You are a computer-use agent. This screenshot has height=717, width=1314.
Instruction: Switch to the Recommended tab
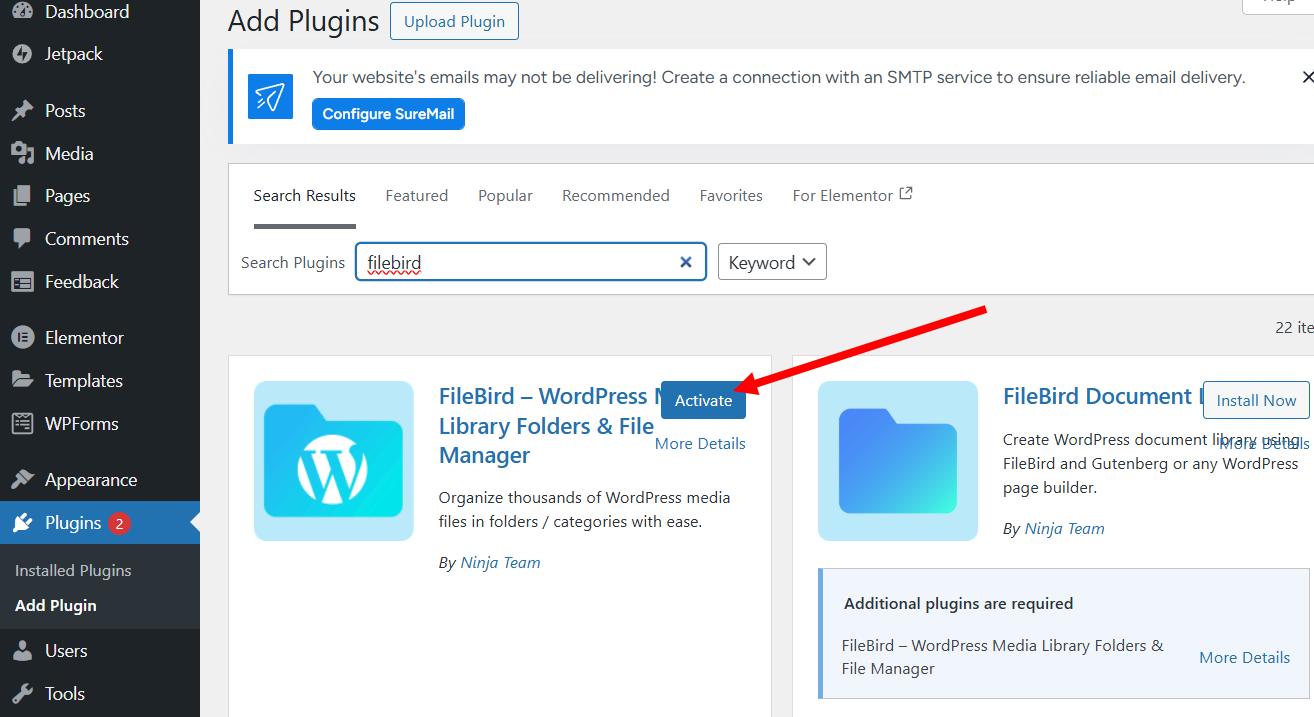click(x=616, y=196)
